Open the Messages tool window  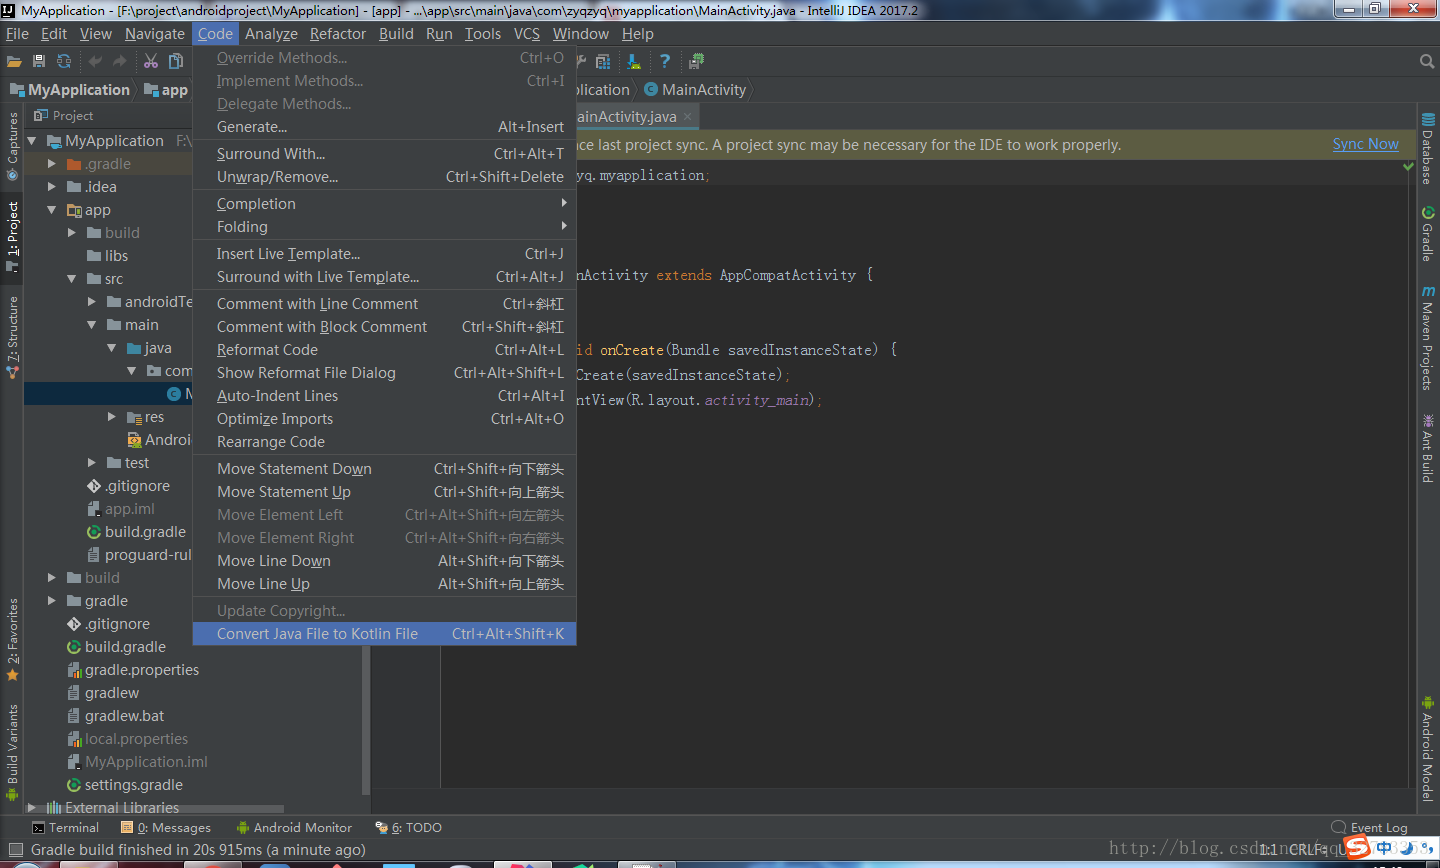[166, 828]
